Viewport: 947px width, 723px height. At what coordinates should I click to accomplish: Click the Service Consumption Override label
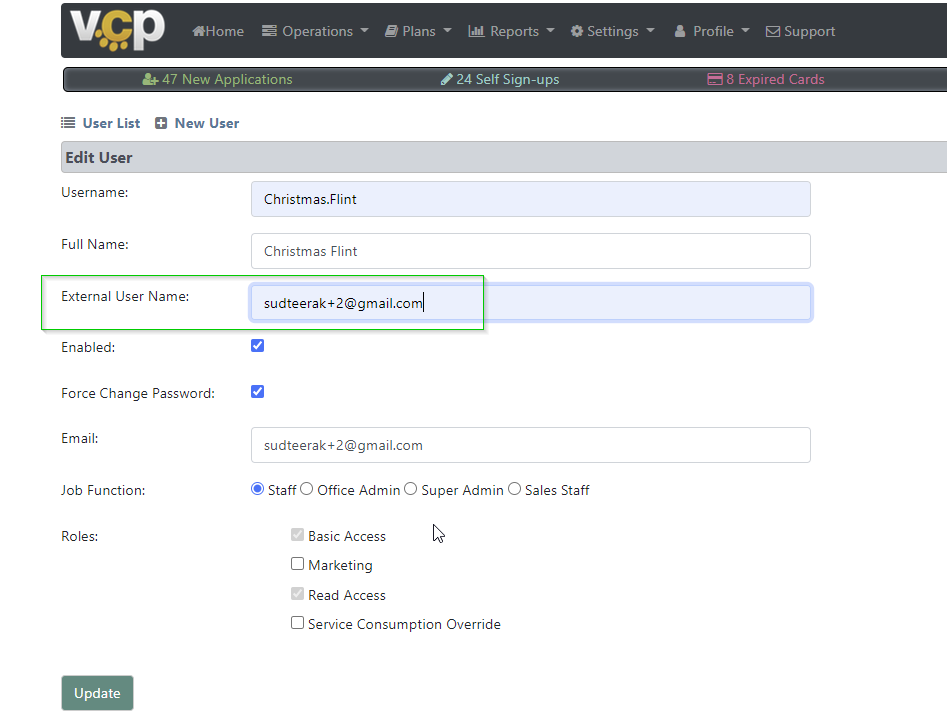(x=405, y=624)
